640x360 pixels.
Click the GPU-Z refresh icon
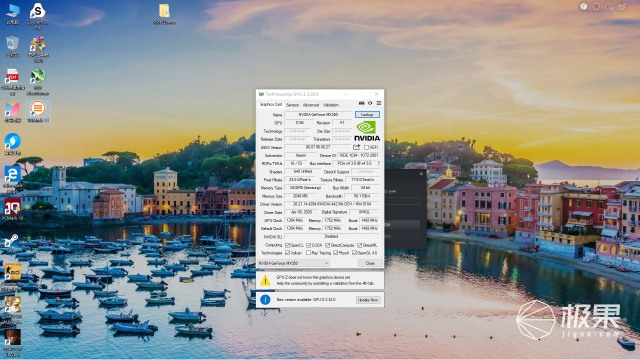click(x=370, y=103)
